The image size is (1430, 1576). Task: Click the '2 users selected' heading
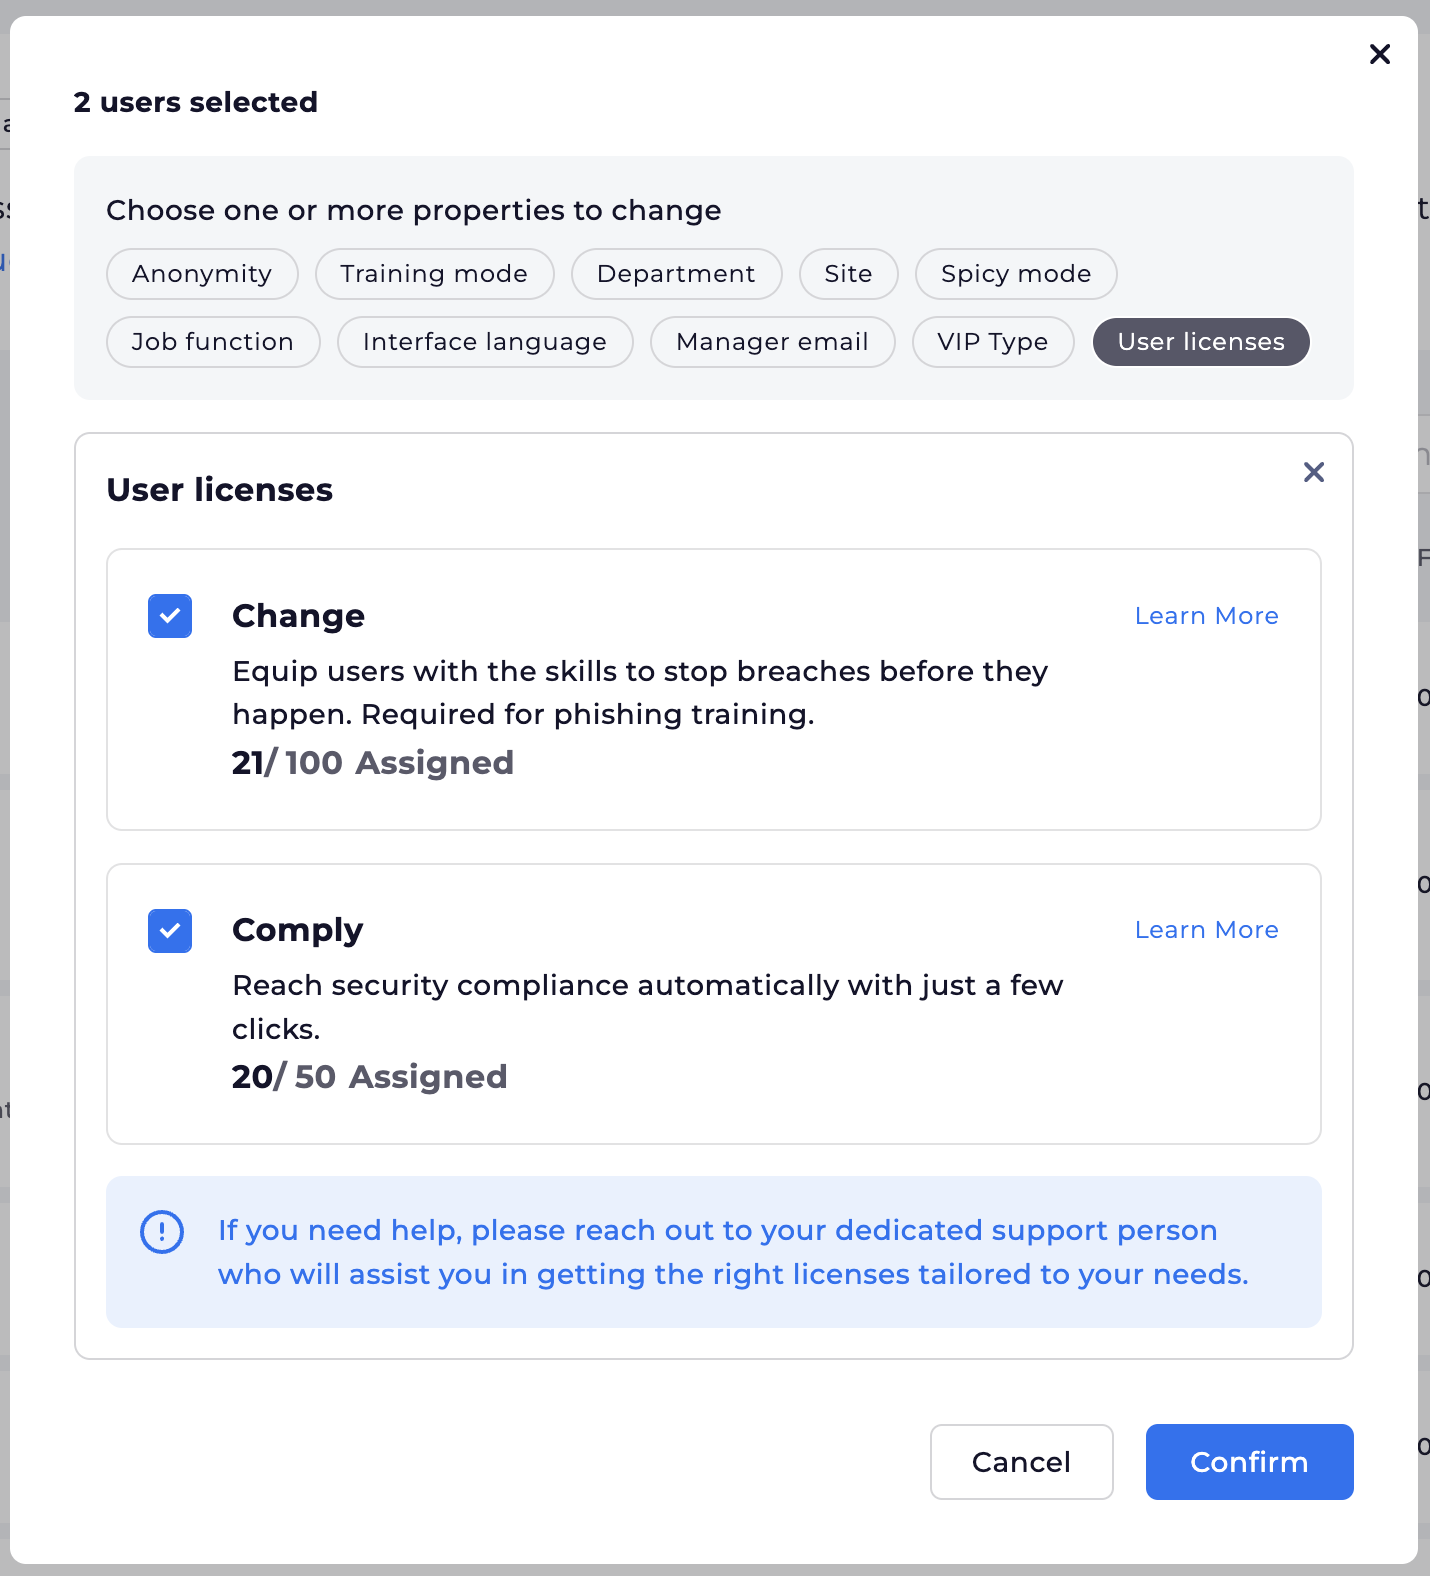(196, 102)
